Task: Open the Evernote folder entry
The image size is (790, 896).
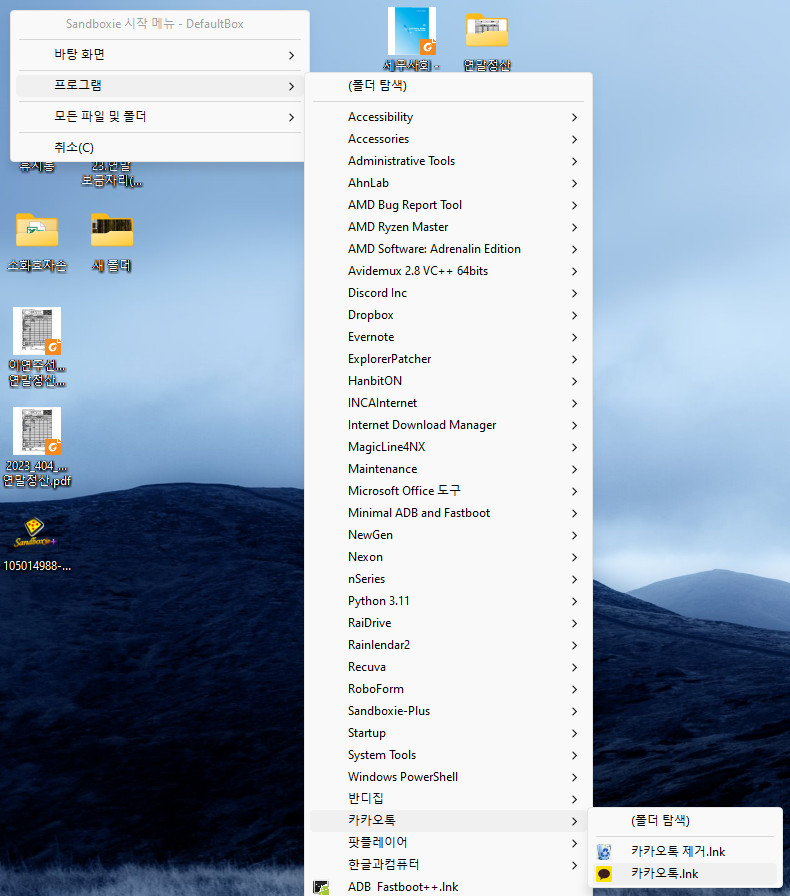Action: [449, 337]
